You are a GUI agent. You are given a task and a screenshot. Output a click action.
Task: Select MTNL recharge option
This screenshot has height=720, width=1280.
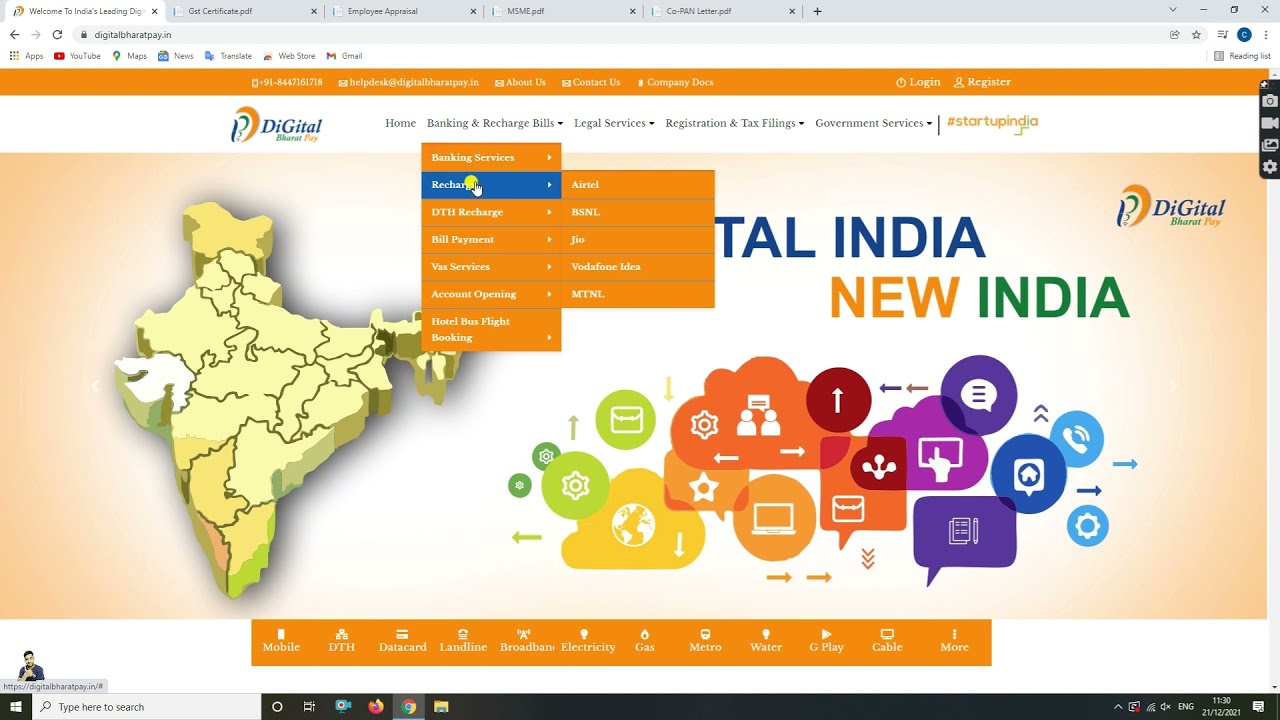click(x=638, y=294)
